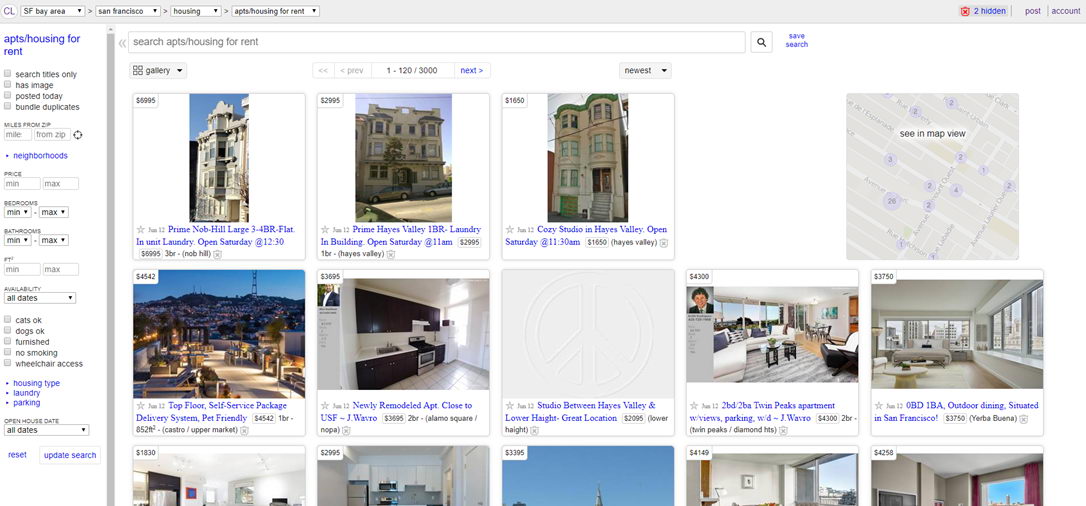The width and height of the screenshot is (1086, 506).
Task: Star the Newly Remodeled Apt listing
Action: (x=325, y=406)
